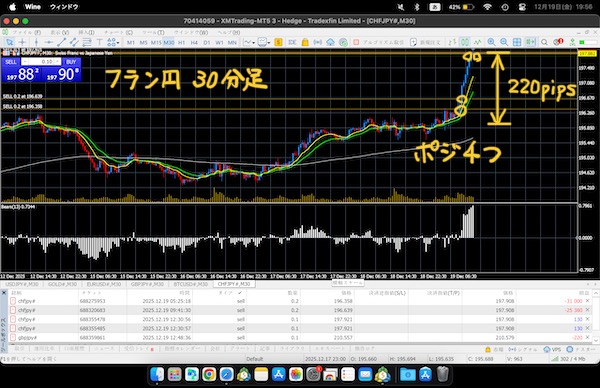Toggle algorithmic trading button
The height and width of the screenshot is (388, 600).
(x=378, y=42)
